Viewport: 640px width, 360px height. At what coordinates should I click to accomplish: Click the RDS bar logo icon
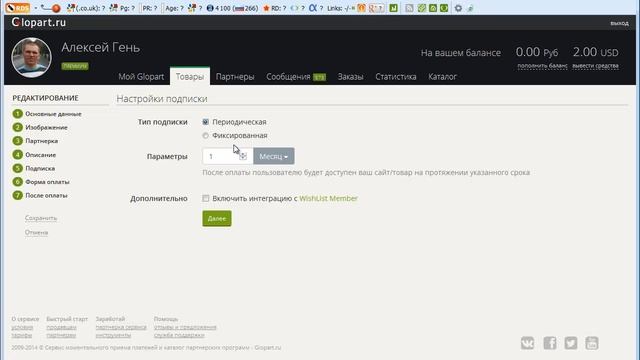pyautogui.click(x=18, y=8)
